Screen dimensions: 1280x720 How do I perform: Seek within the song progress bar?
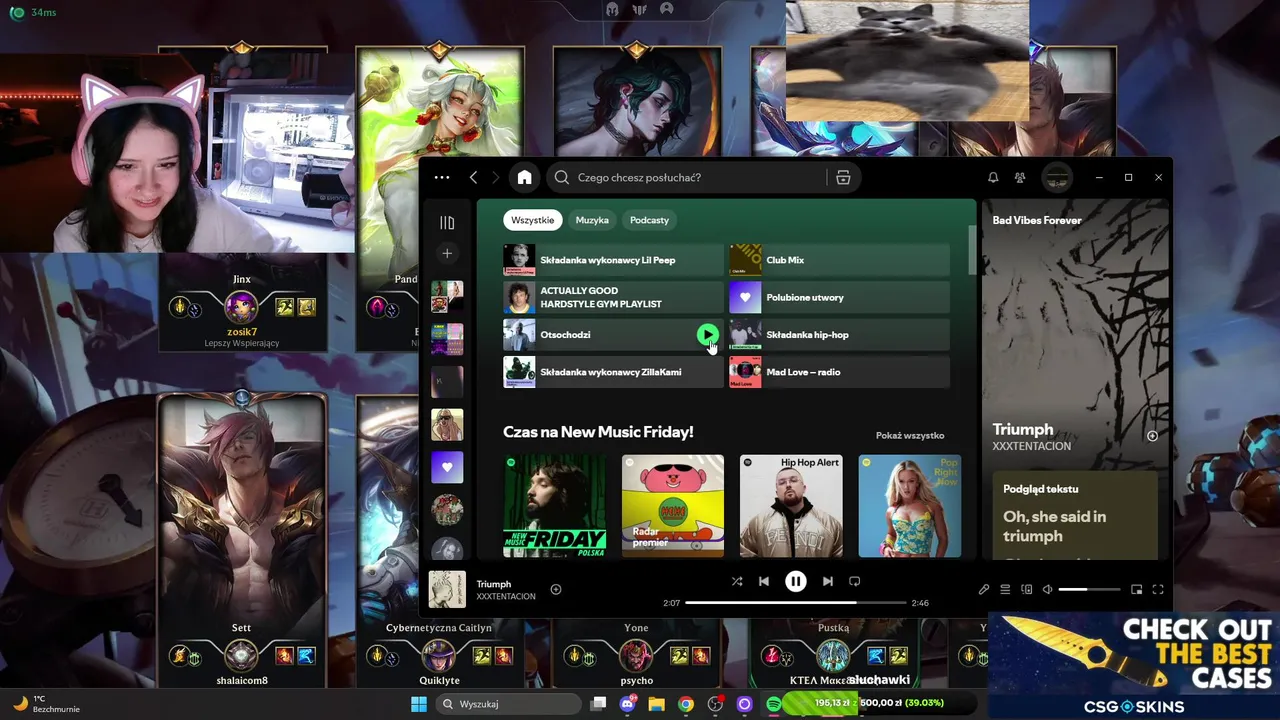tap(796, 603)
